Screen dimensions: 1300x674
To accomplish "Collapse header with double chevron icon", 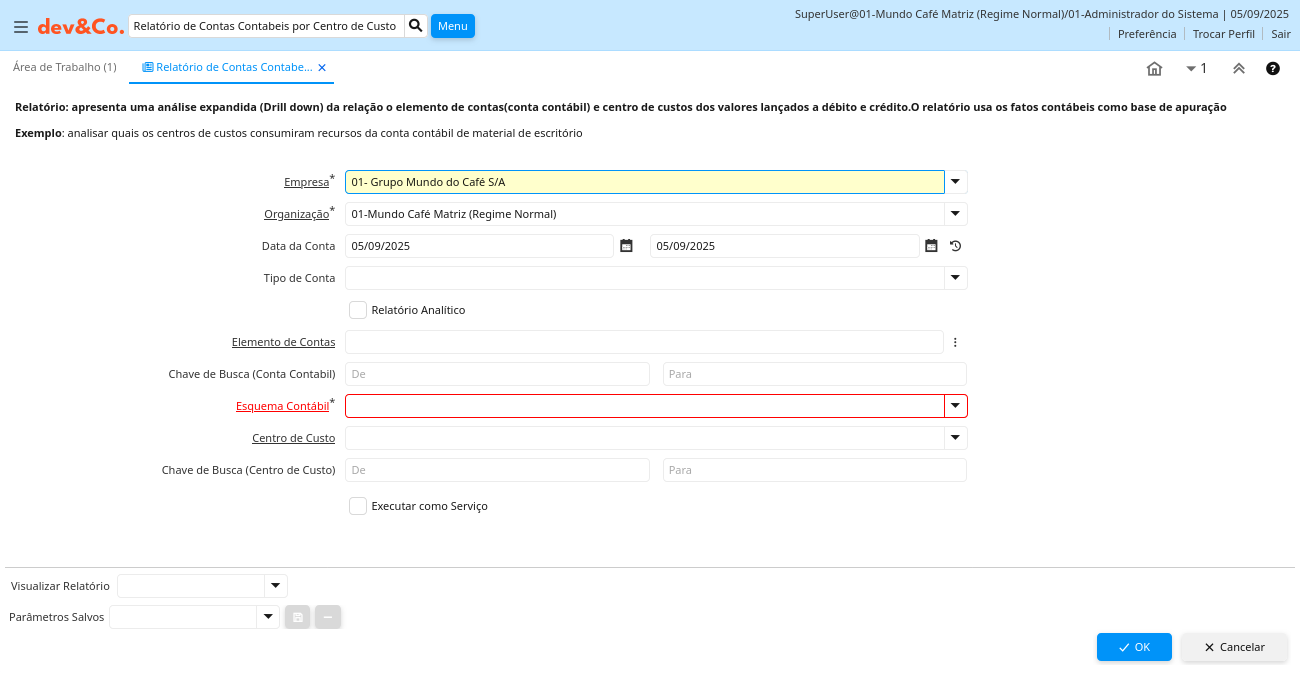I will 1238,69.
